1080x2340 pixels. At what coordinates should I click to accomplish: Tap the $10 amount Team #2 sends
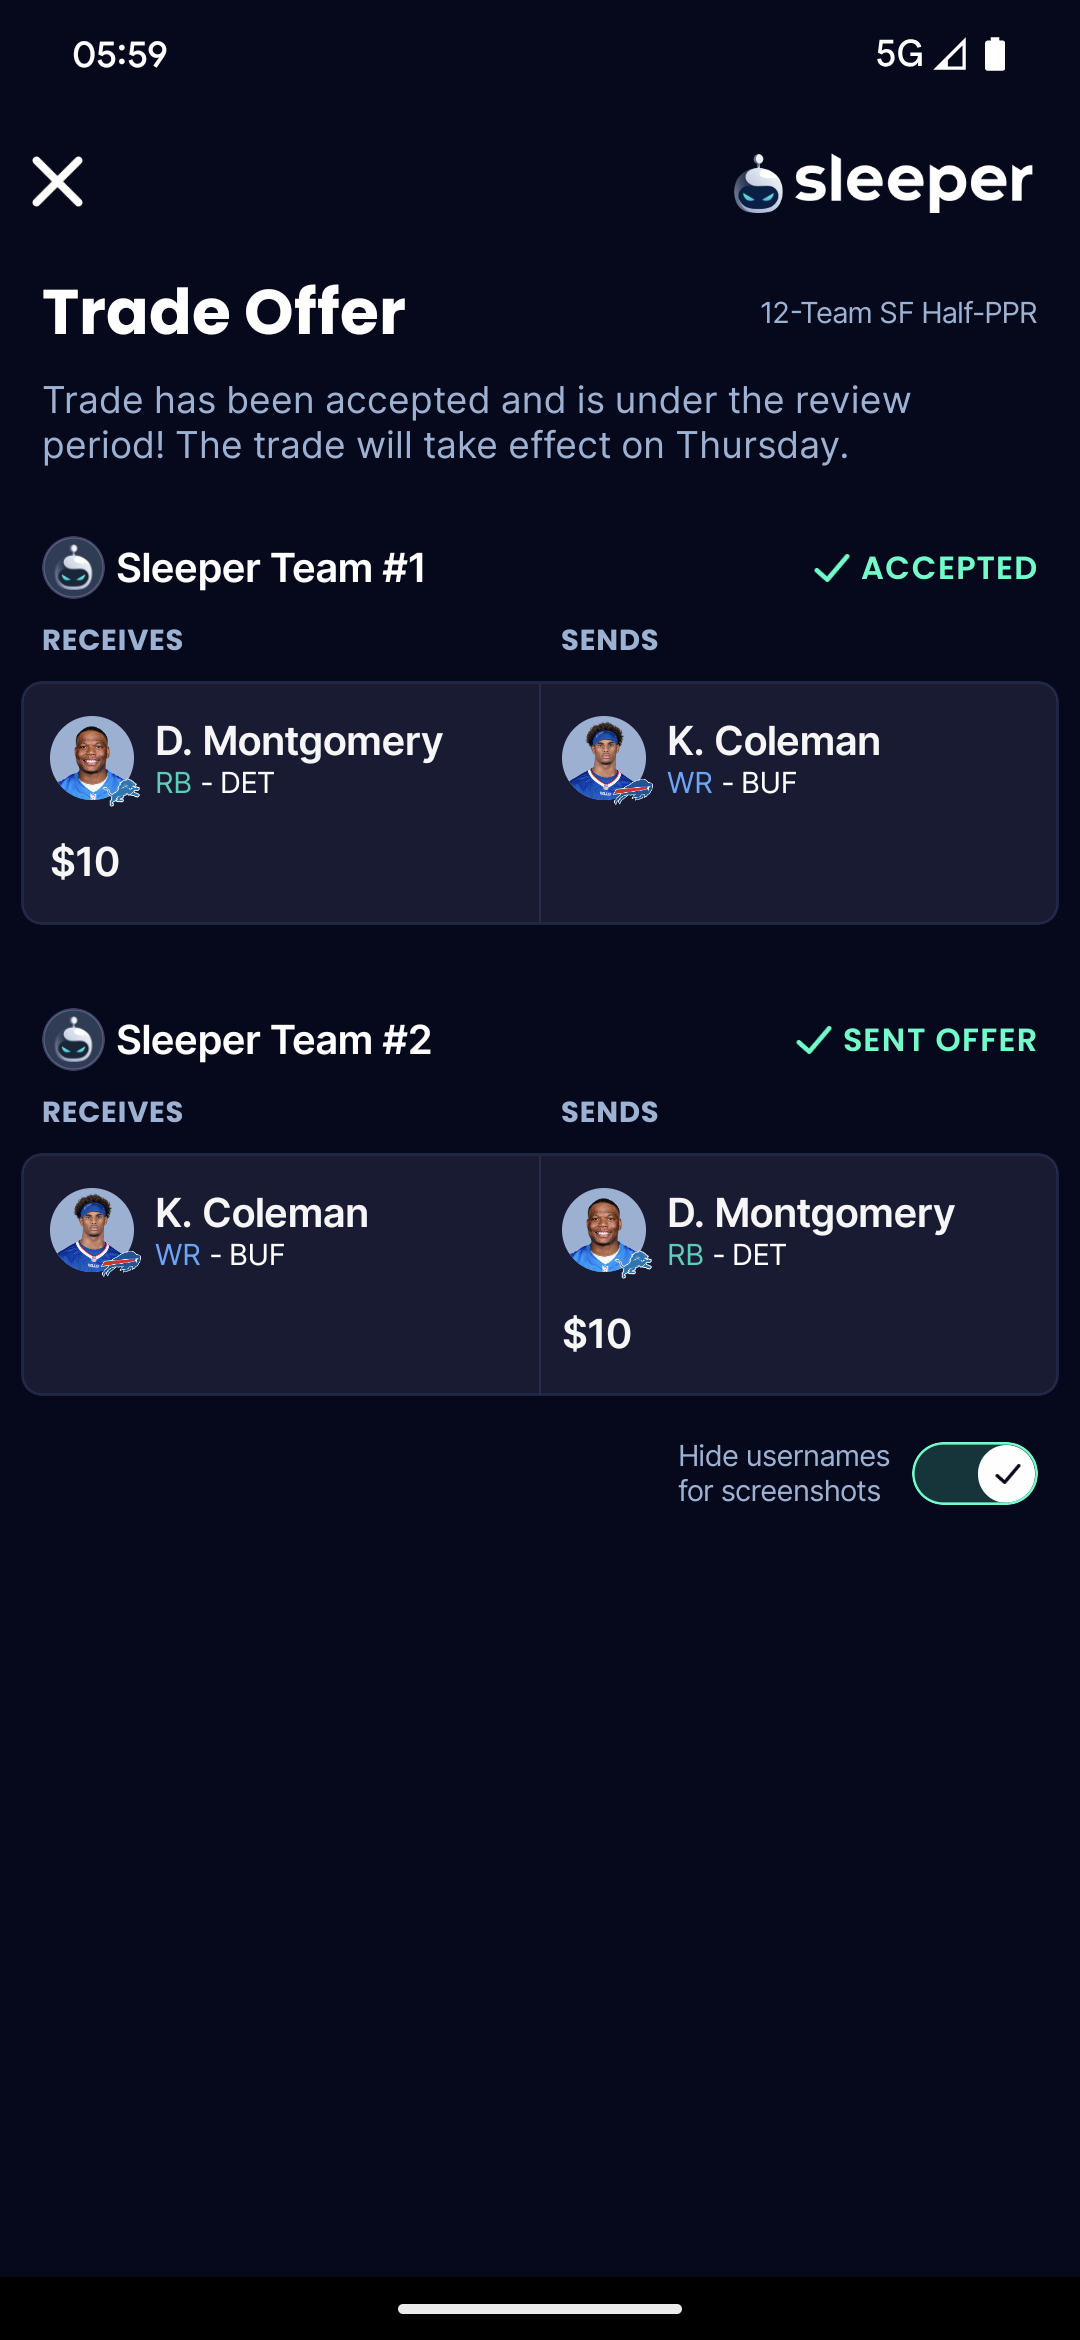(597, 1334)
